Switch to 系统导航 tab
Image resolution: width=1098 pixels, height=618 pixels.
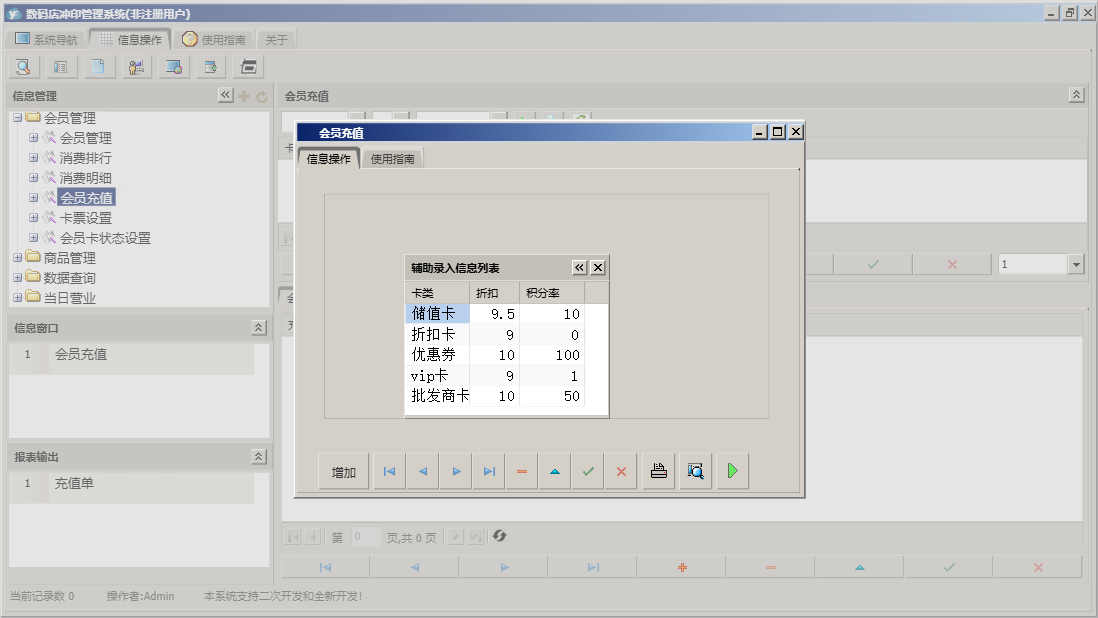point(46,40)
